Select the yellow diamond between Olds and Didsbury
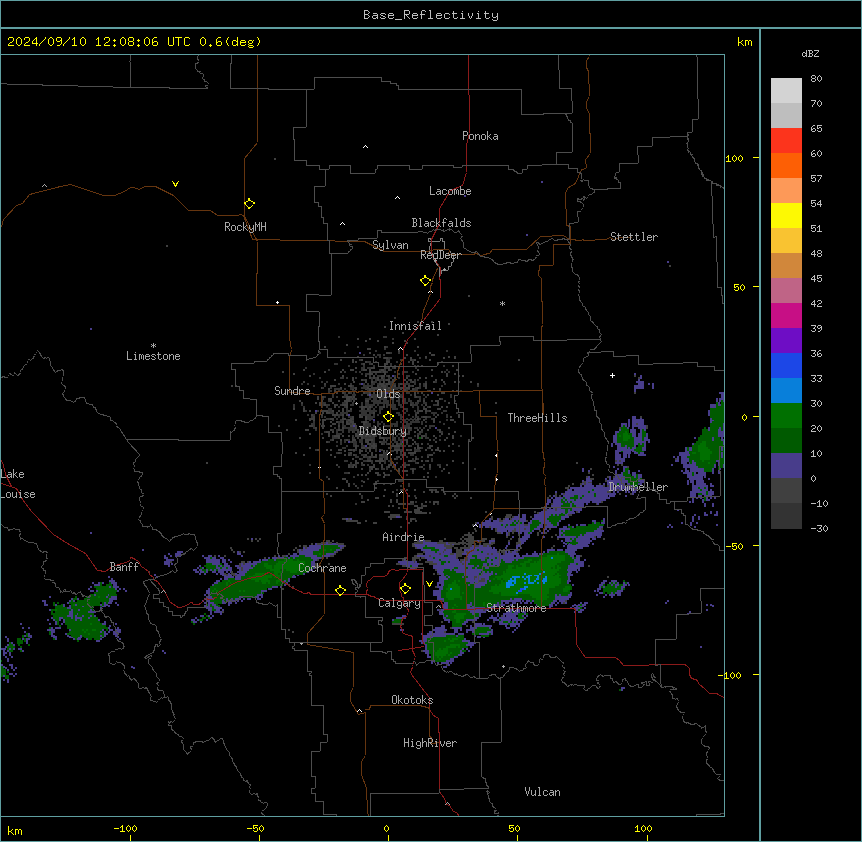862x842 pixels. 388,417
